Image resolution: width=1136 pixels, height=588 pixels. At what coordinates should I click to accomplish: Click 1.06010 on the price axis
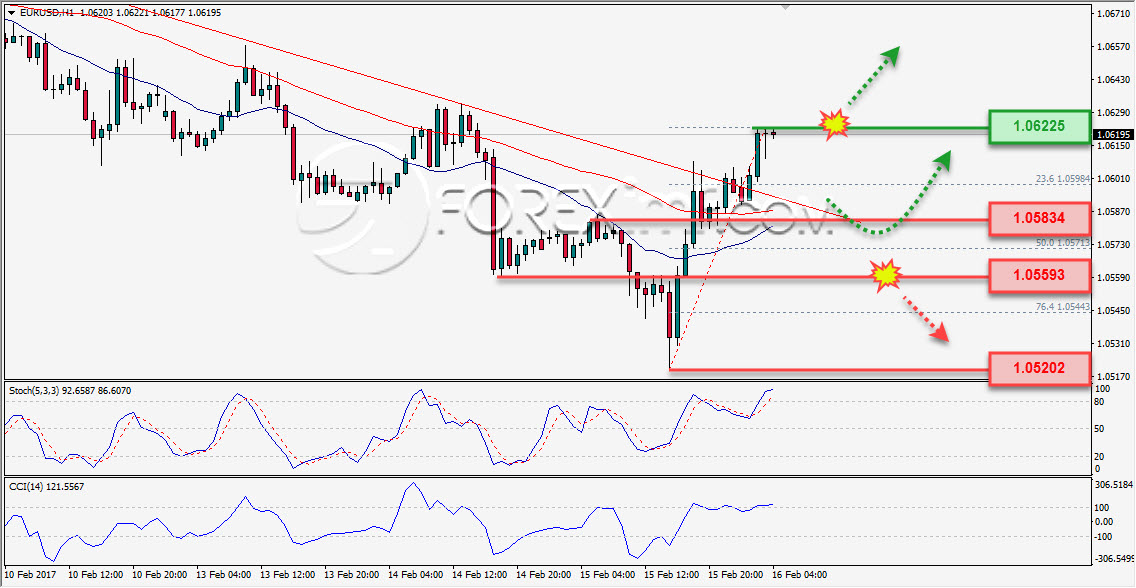tap(1115, 179)
